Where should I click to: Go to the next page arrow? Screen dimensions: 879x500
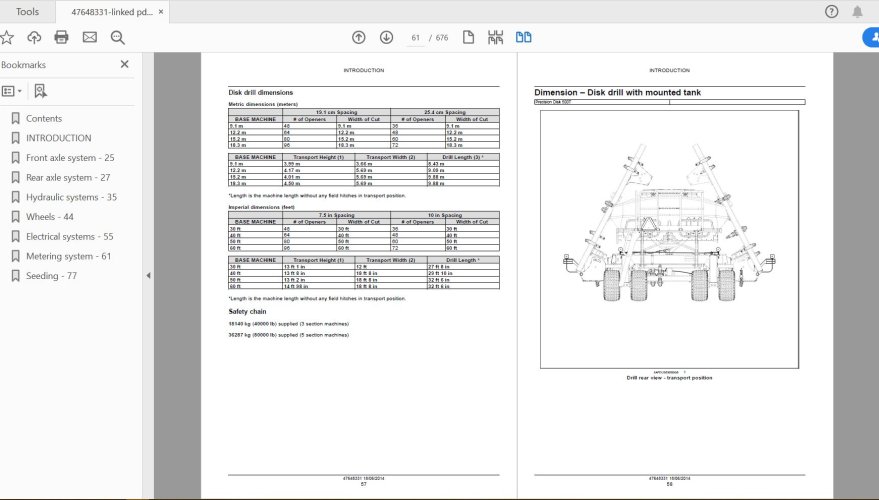386,38
